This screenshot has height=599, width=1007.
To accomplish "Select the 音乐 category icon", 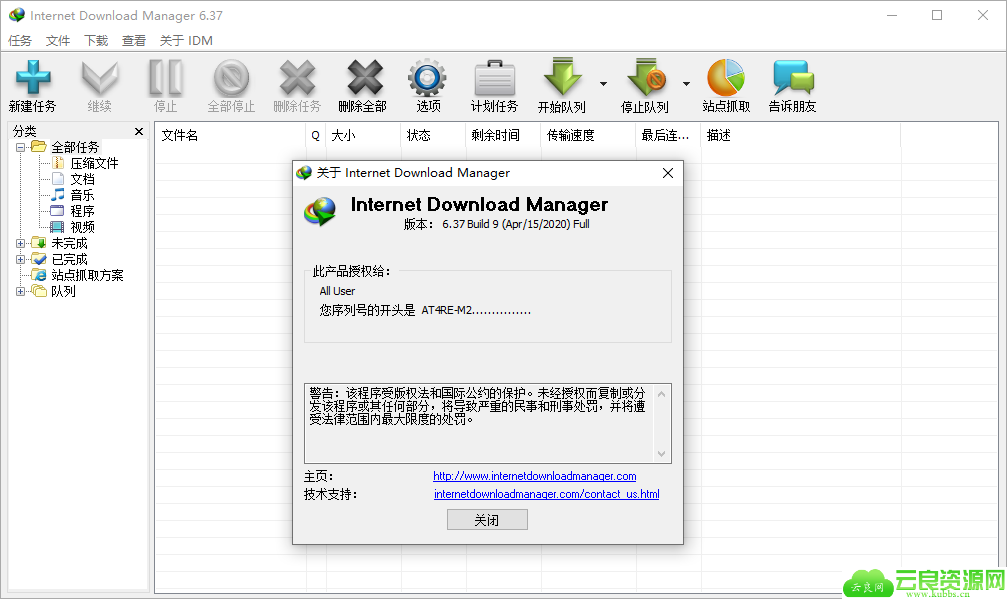I will (58, 195).
